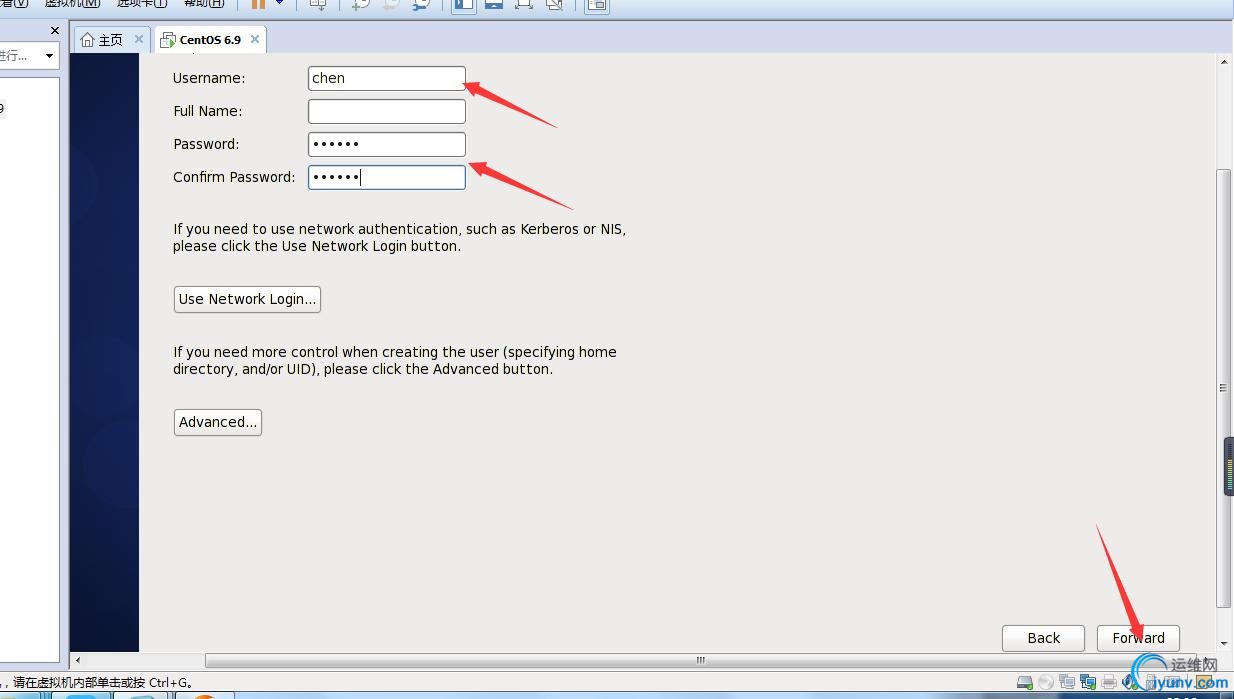Image resolution: width=1234 pixels, height=699 pixels.
Task: Click the right-edge panel grip handle
Action: pyautogui.click(x=1229, y=466)
